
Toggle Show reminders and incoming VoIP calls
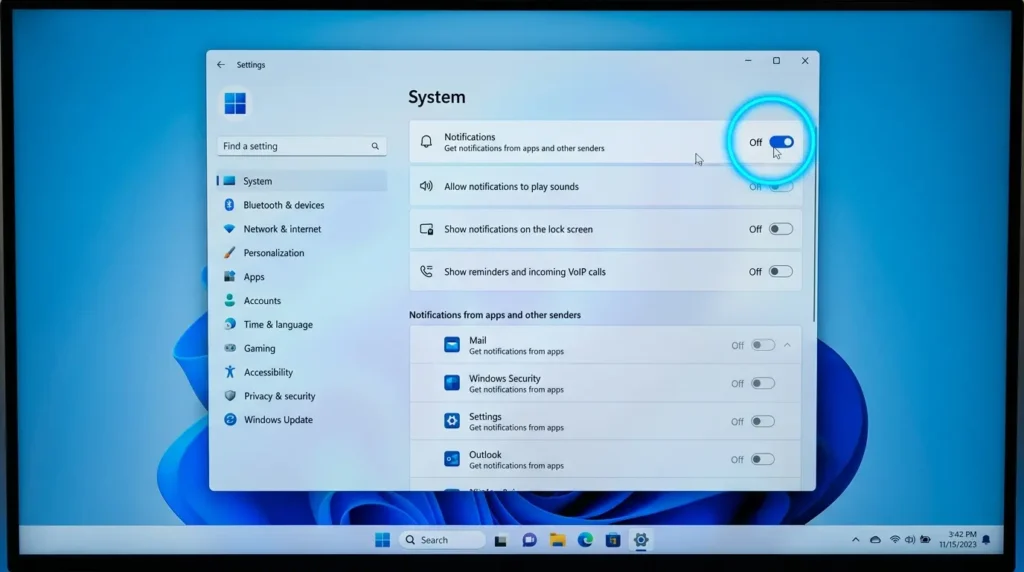tap(780, 272)
